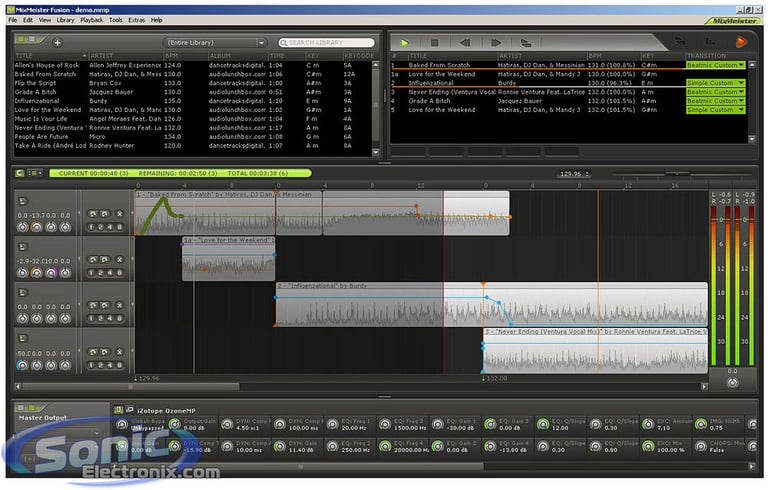Click the library scroll-down arrow
768x490 pixels.
pyautogui.click(x=376, y=152)
